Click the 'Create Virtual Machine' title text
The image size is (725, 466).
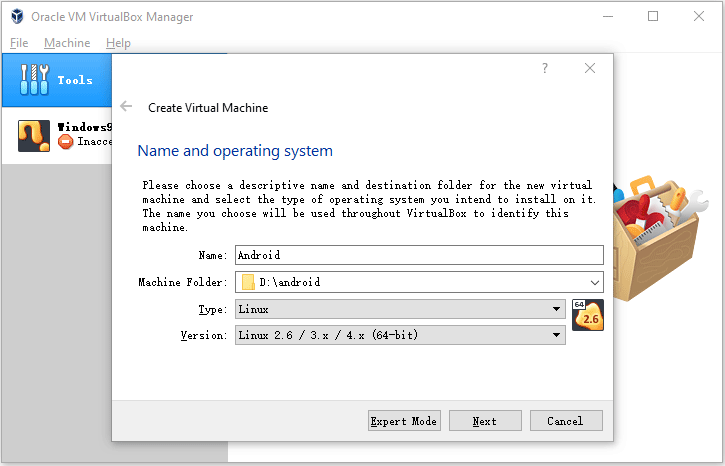[x=208, y=108]
